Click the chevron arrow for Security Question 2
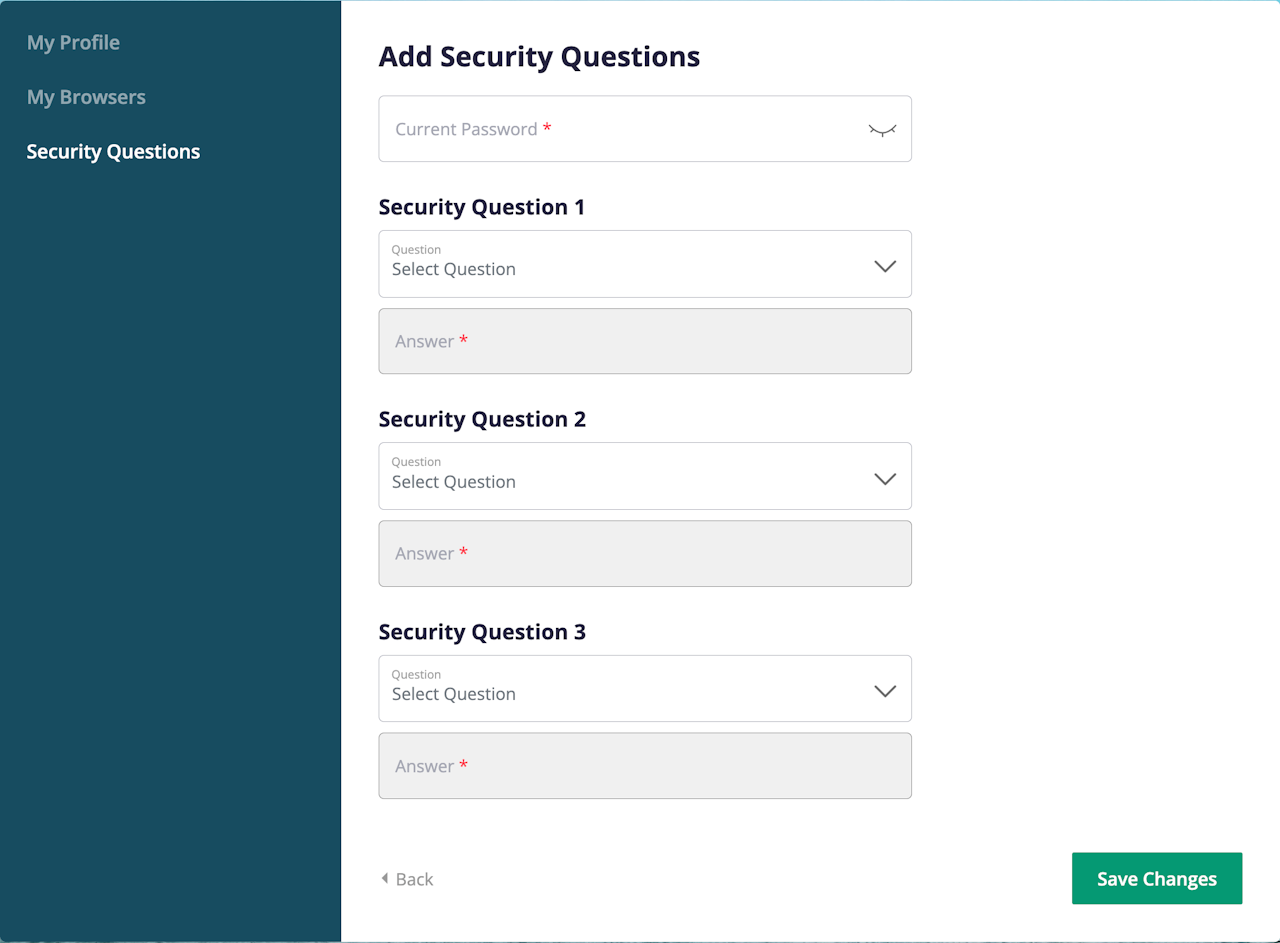Screen dimensions: 1280x943 885,479
